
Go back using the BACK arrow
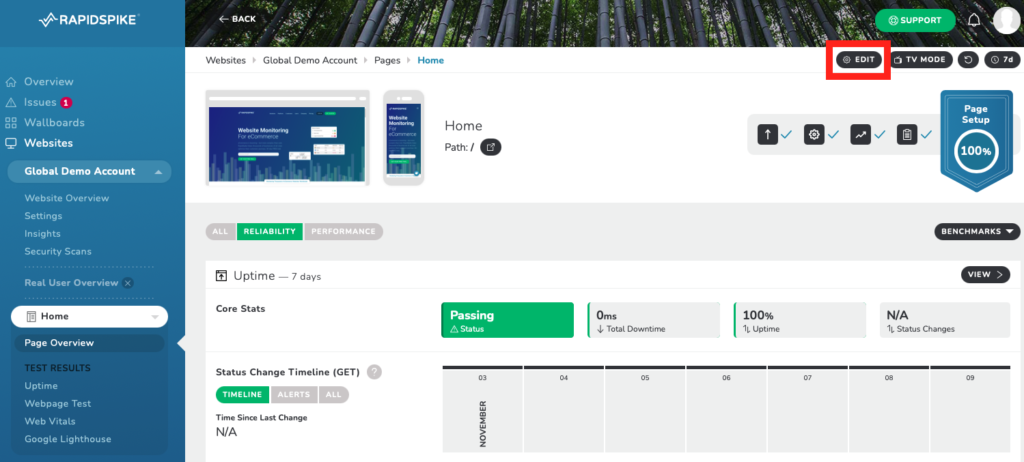click(x=237, y=19)
